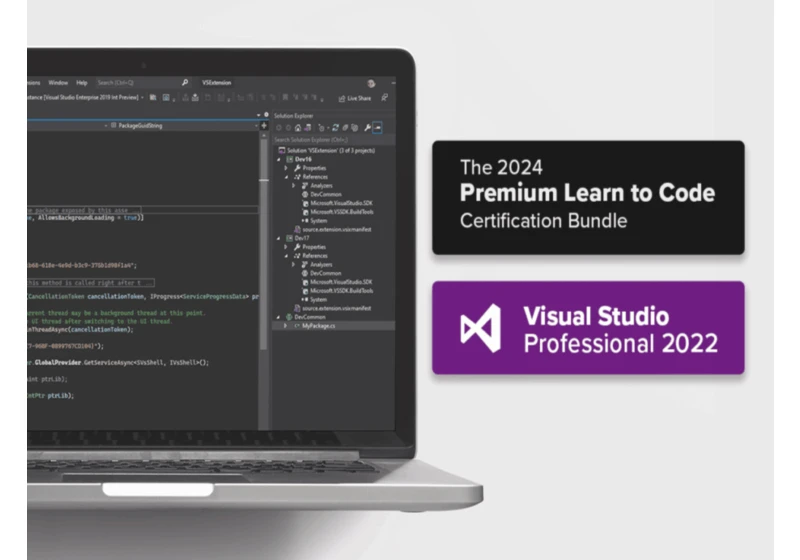This screenshot has width=800, height=560.
Task: Click the Dev16 project icon
Action: pyautogui.click(x=289, y=160)
